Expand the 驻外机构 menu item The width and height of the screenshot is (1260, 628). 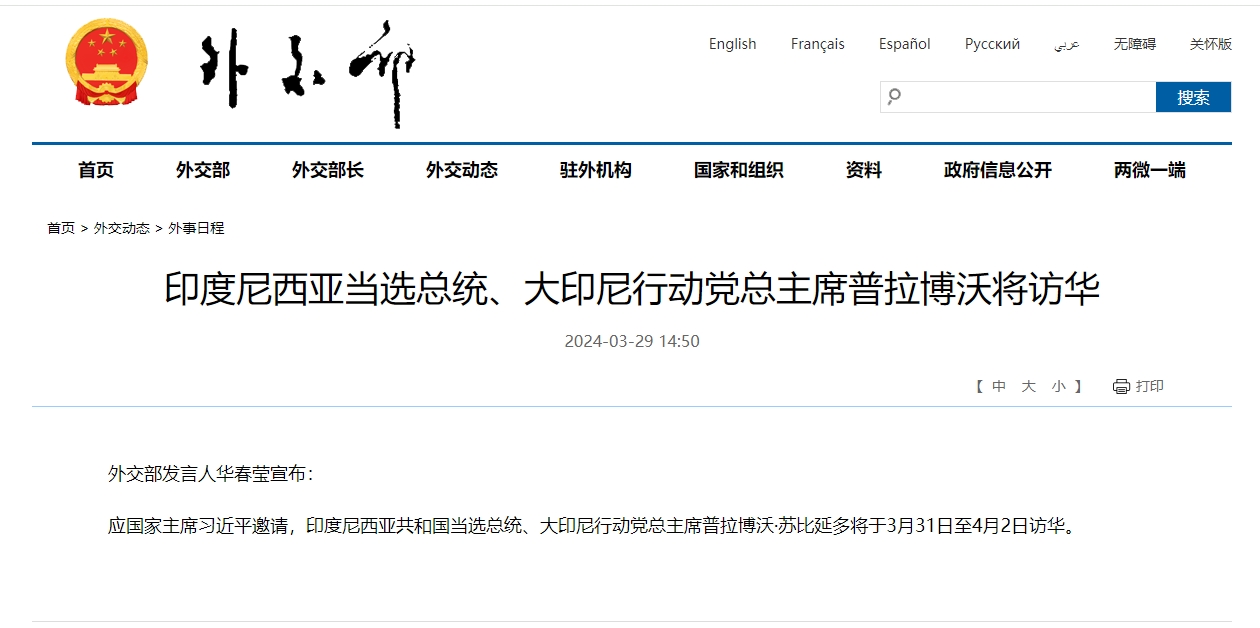tap(595, 170)
